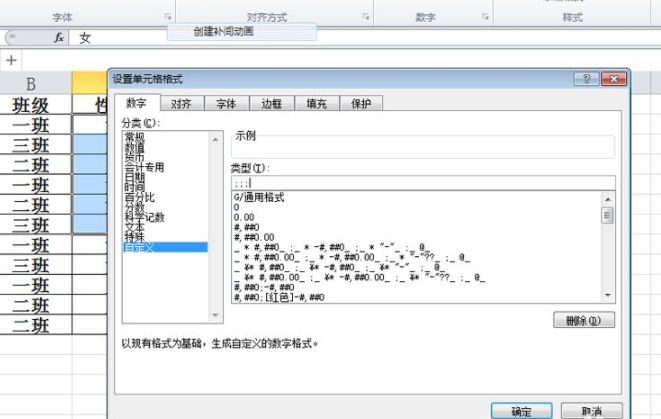Screen dimensions: 661x419
Task: Switch to the 数字 tab
Action: click(x=137, y=103)
